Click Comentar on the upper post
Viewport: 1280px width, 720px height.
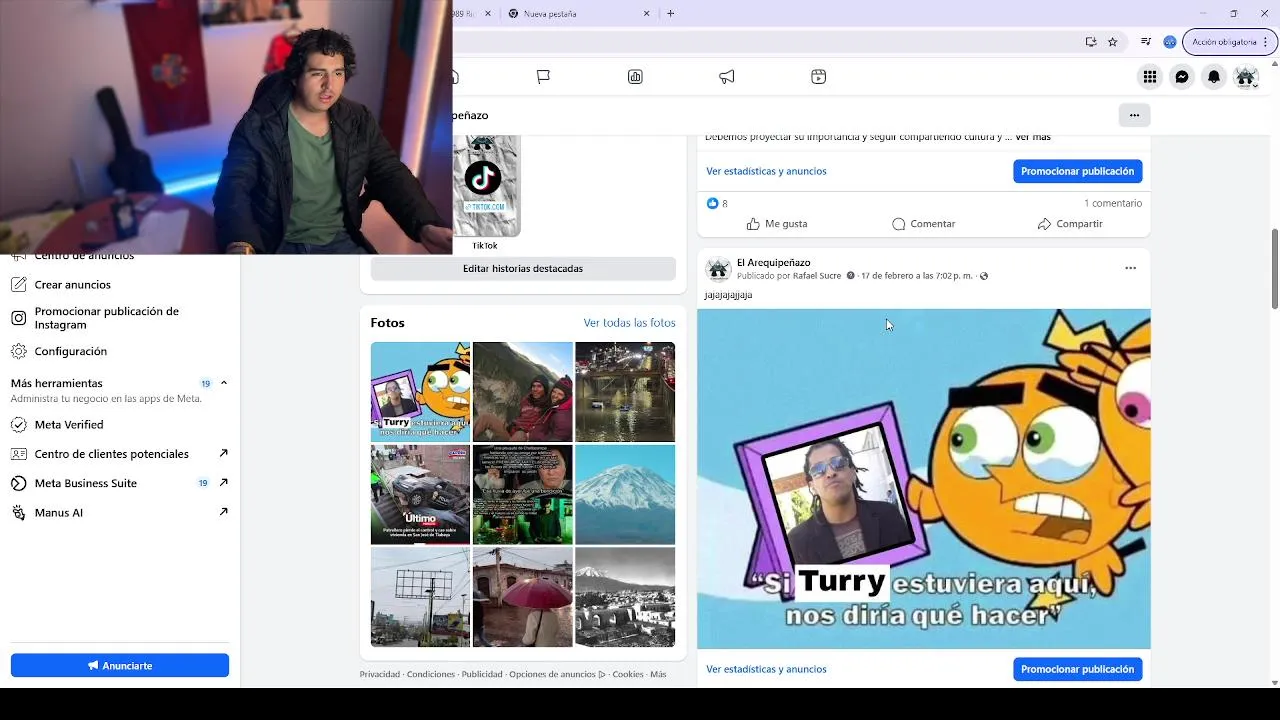click(923, 224)
